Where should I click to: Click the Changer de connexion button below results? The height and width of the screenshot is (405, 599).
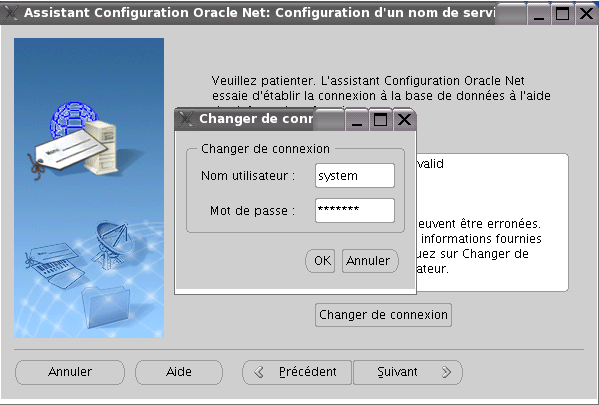point(383,315)
